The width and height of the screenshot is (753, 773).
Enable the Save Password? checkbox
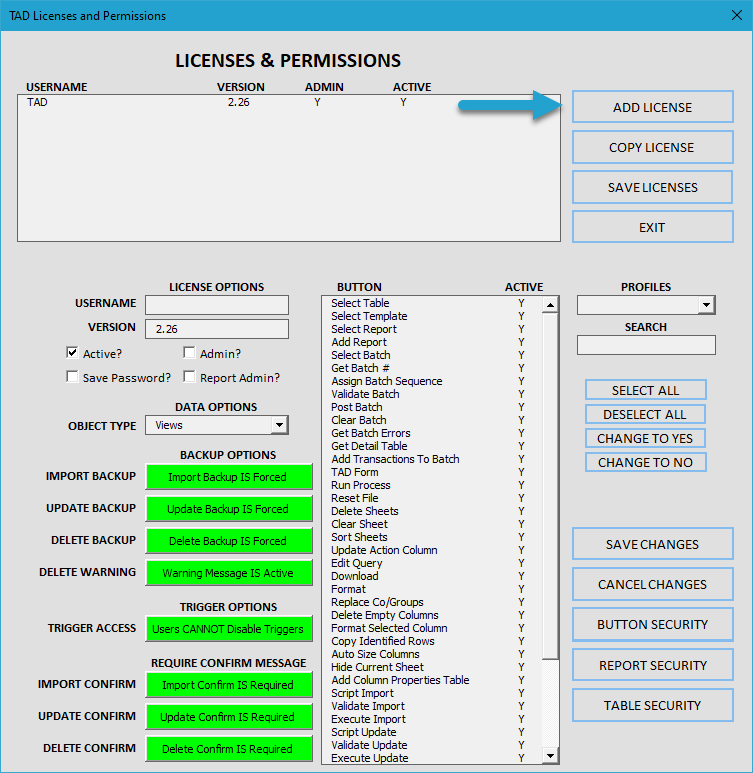coord(72,377)
